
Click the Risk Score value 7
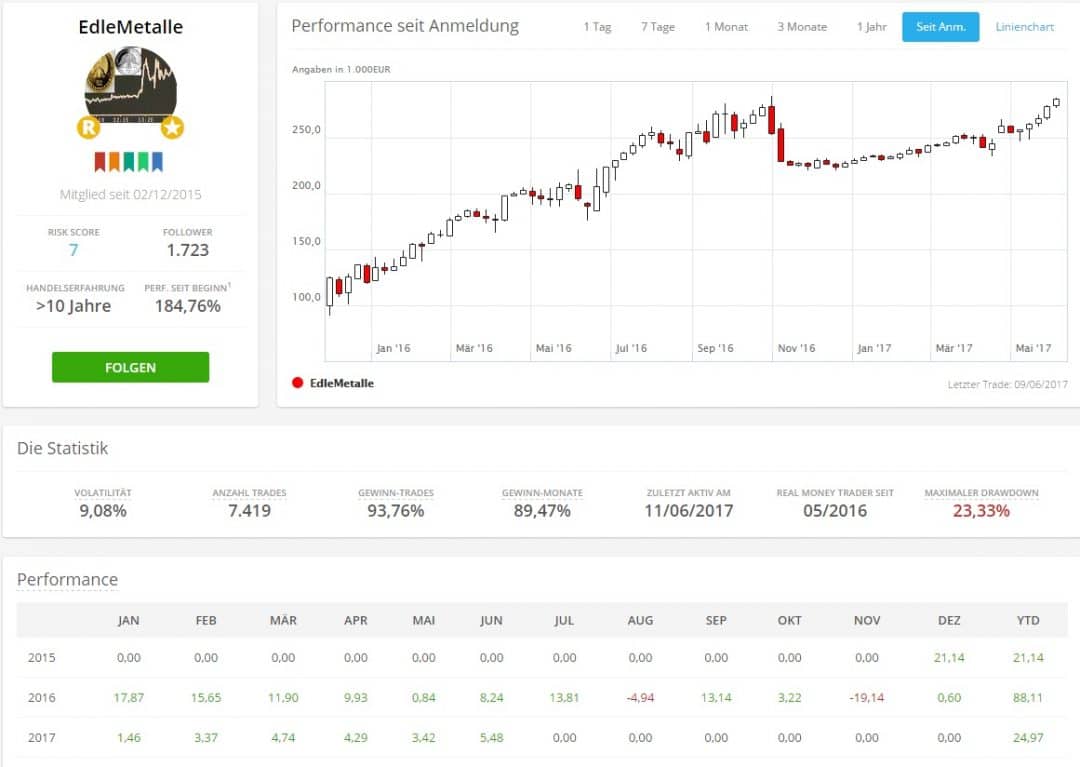73,250
